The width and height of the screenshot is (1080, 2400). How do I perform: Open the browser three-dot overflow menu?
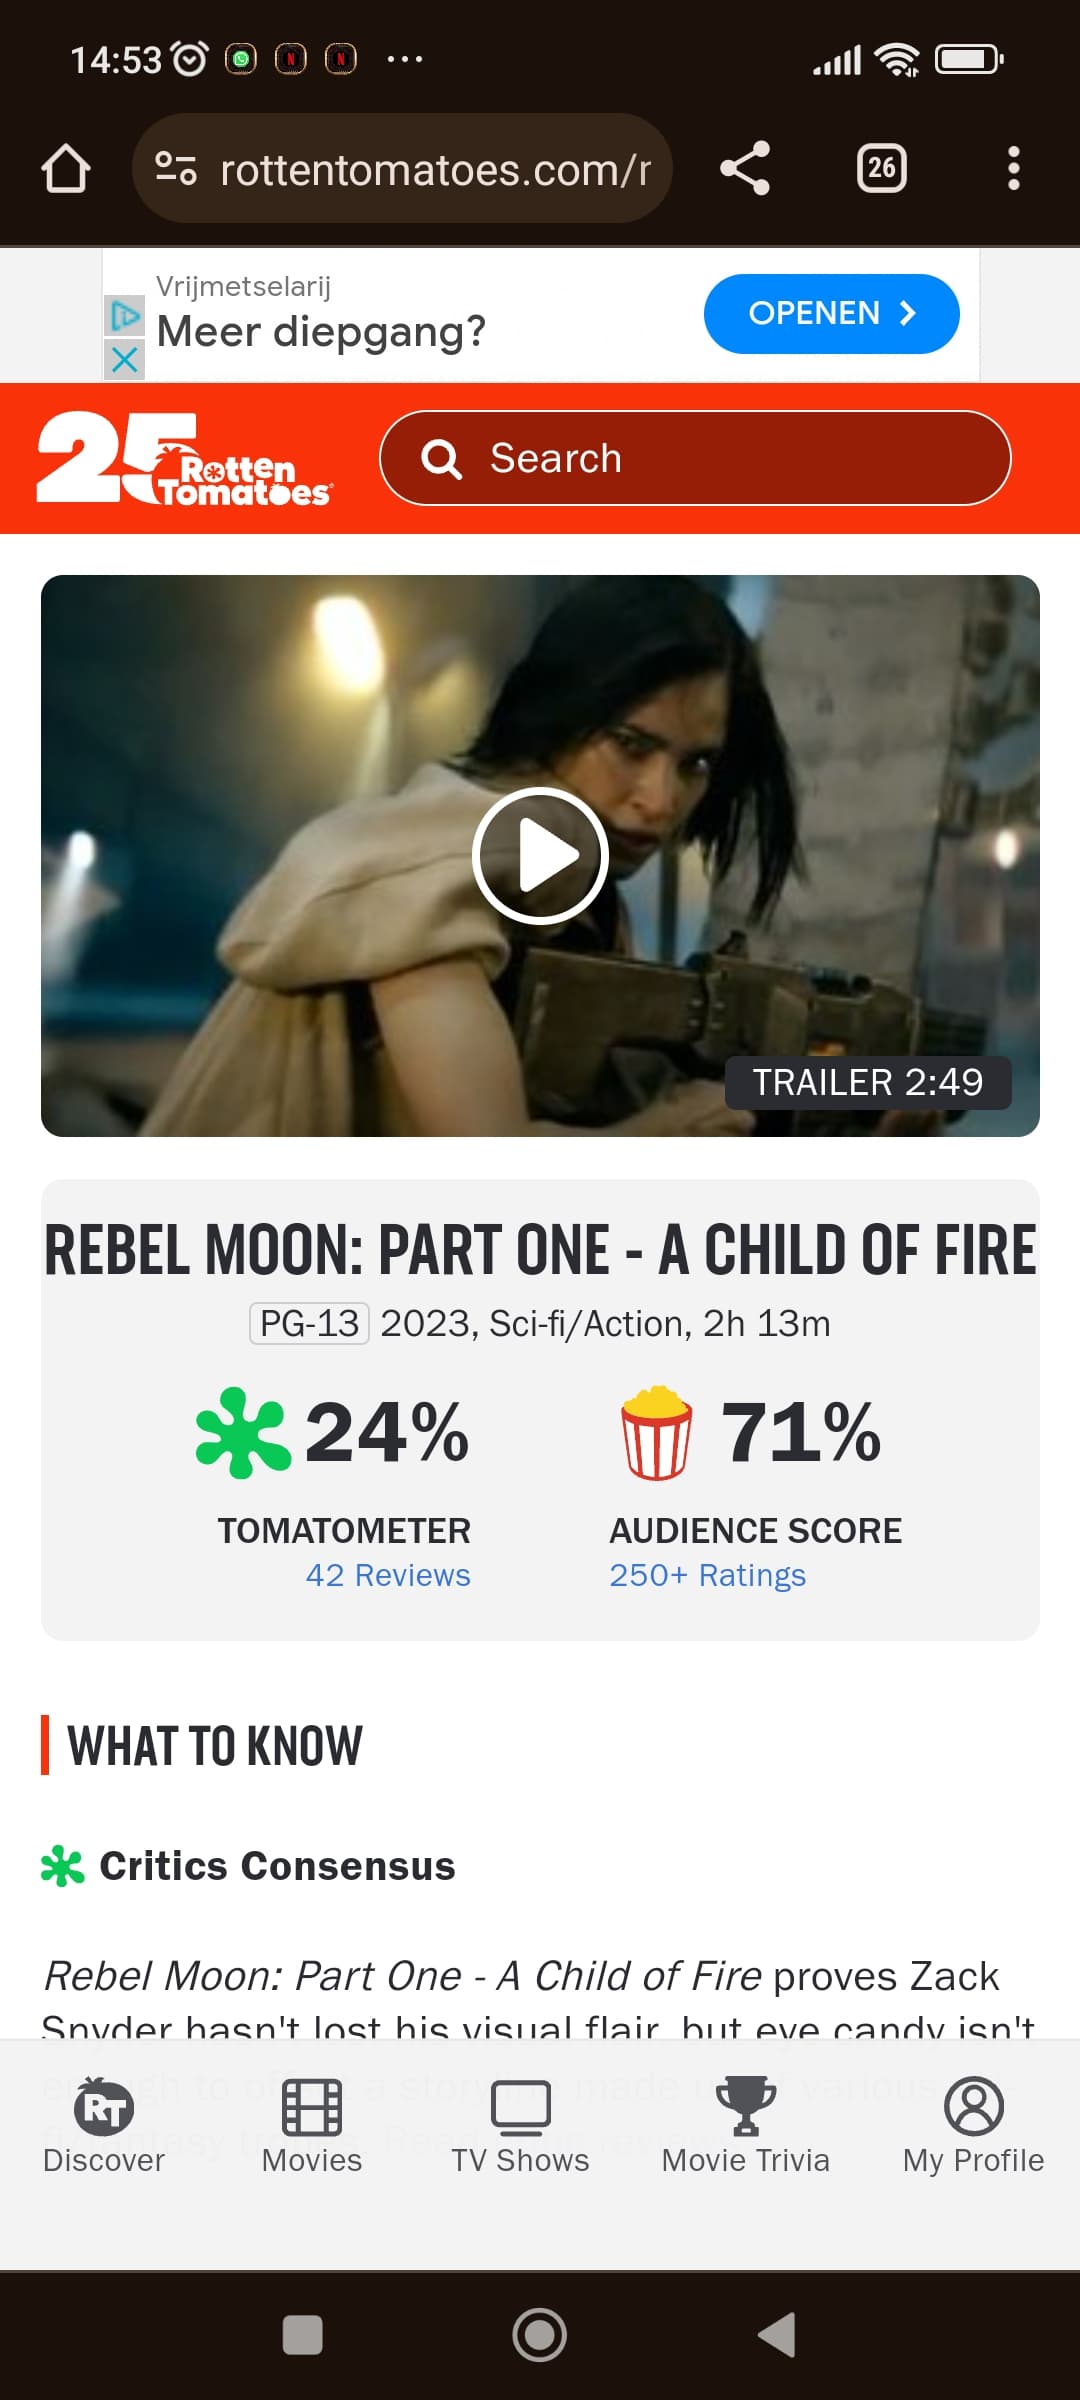(1013, 168)
